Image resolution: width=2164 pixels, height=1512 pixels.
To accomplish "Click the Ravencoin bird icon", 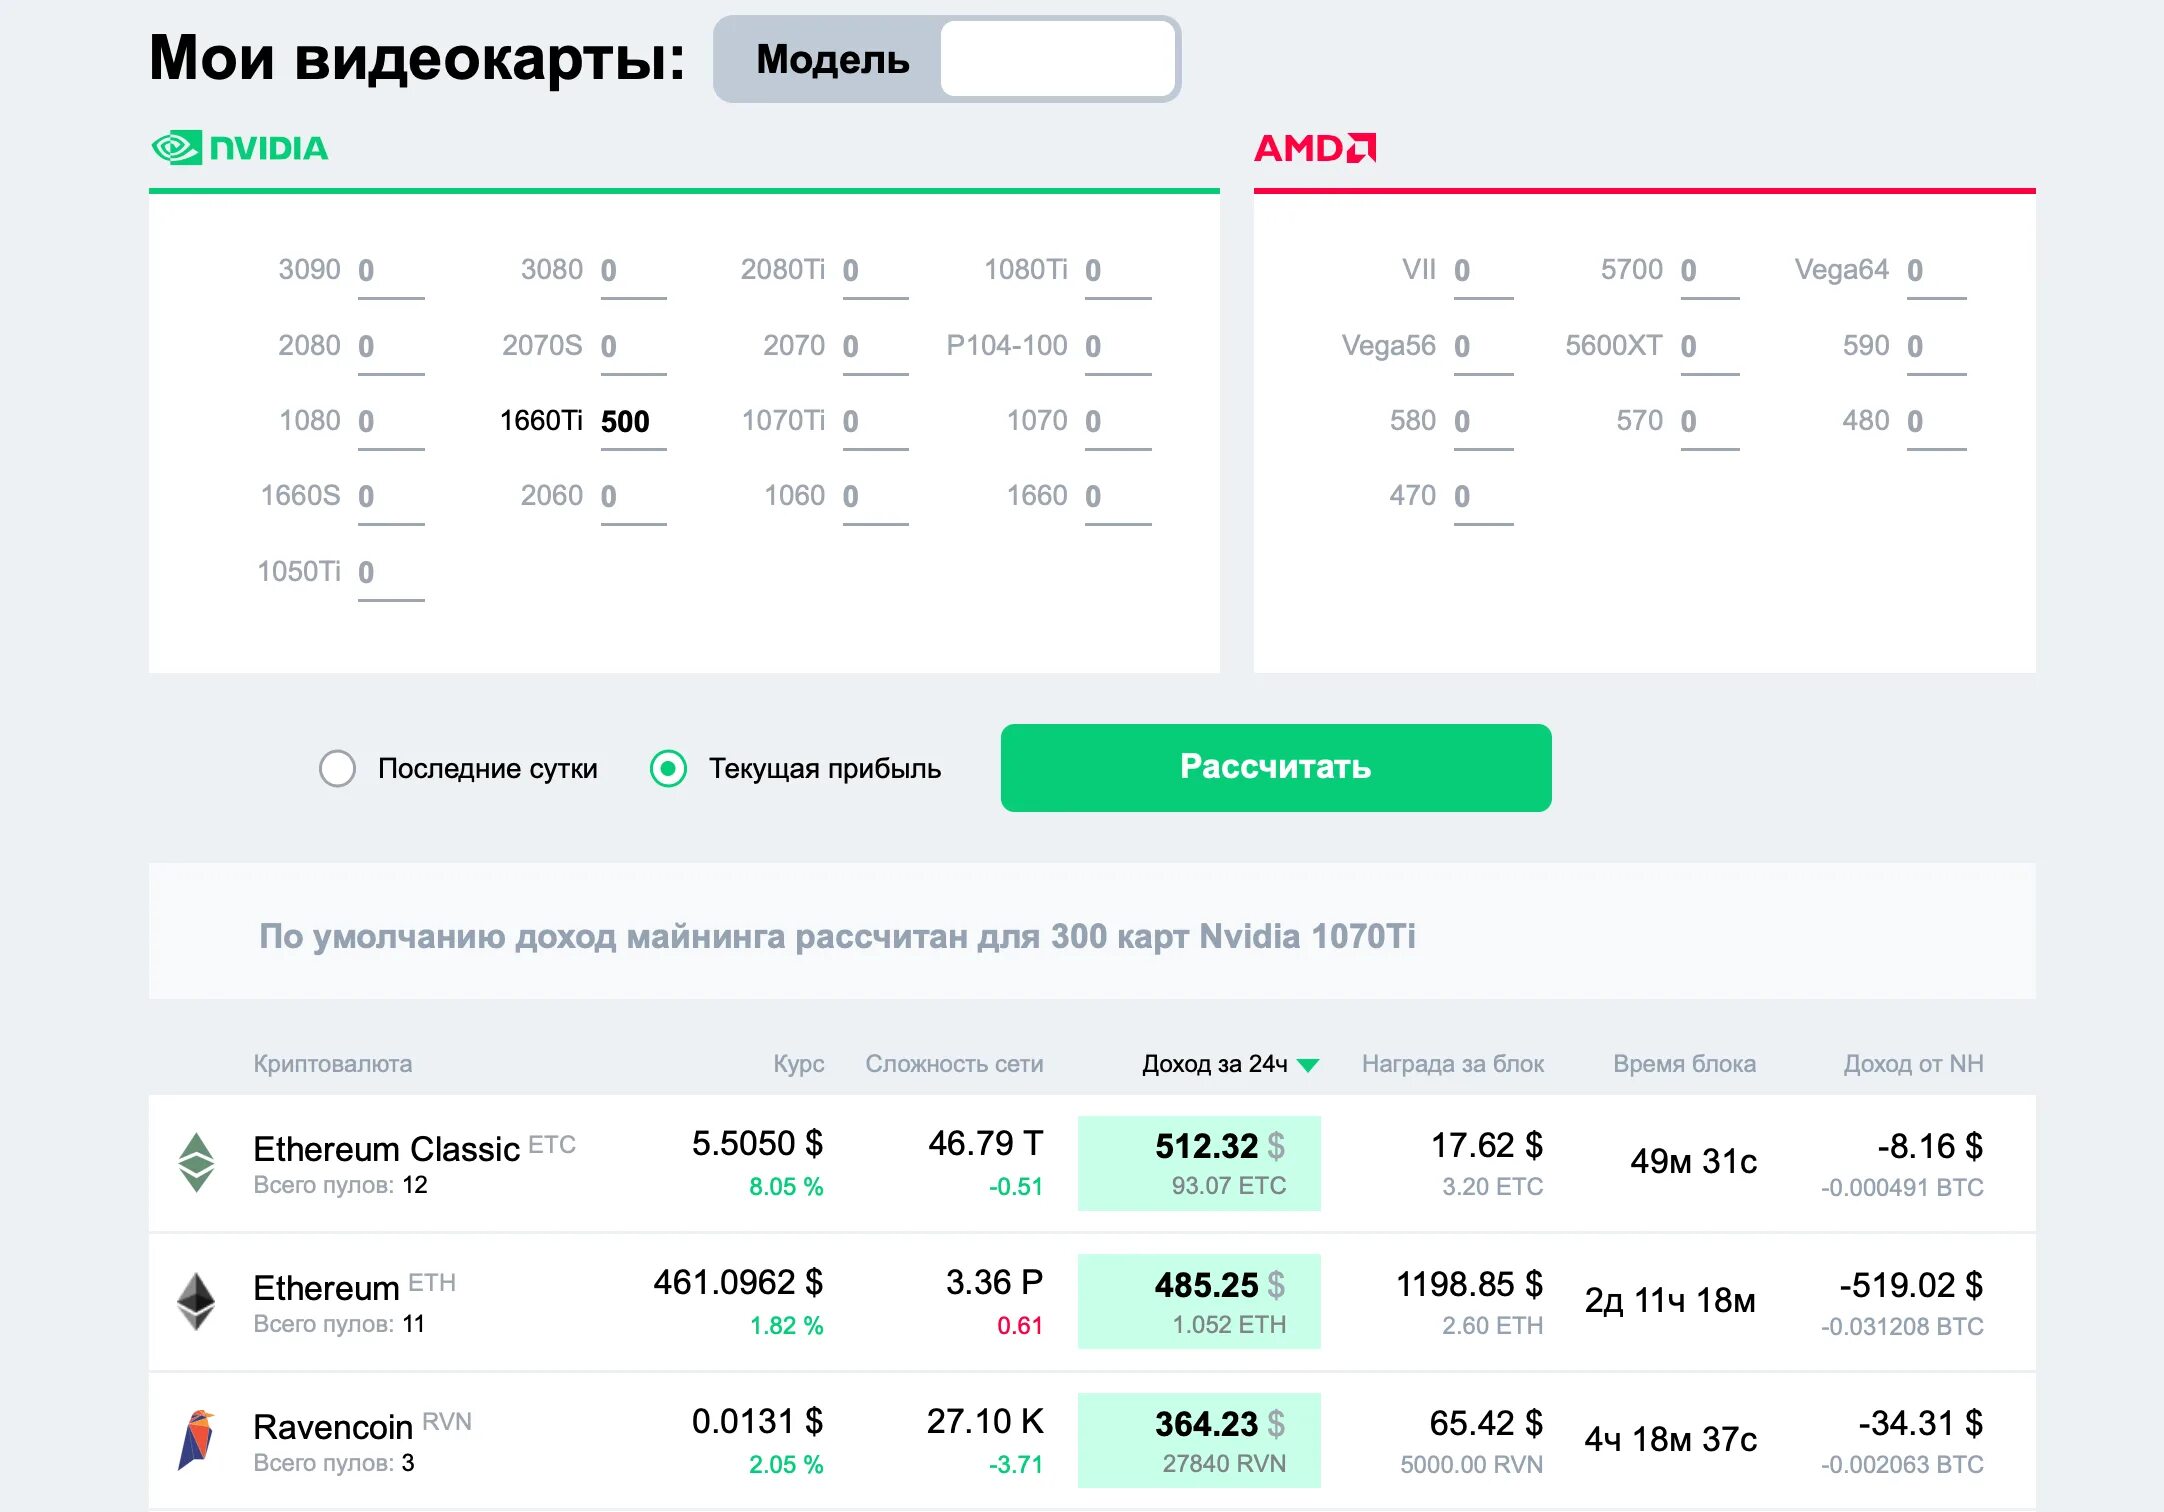I will [197, 1439].
